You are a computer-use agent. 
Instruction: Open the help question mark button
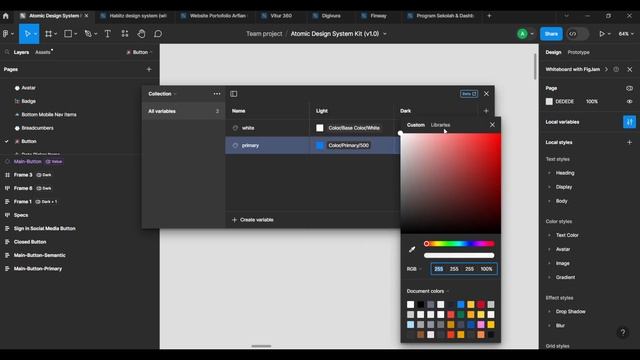(x=623, y=332)
